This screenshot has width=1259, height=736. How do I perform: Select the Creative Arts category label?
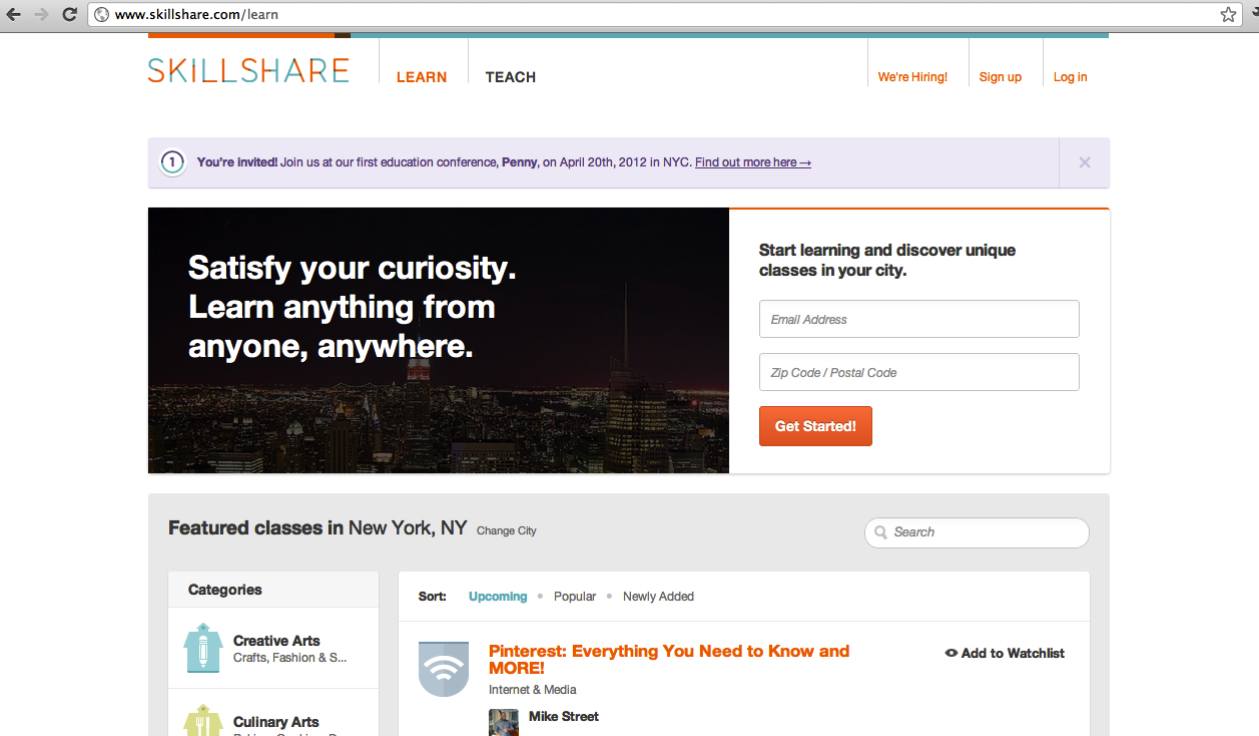coord(276,641)
